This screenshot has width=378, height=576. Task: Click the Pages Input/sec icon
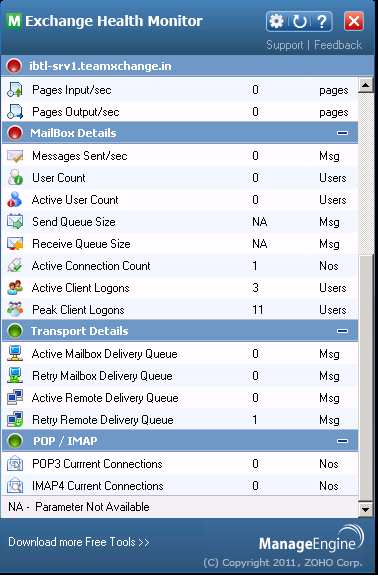15,90
